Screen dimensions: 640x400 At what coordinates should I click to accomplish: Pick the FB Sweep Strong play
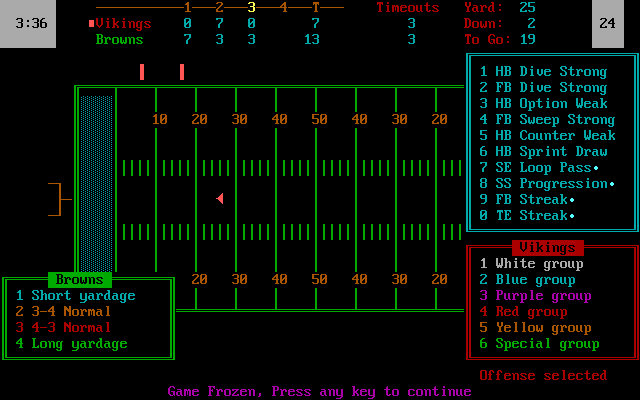pos(547,120)
